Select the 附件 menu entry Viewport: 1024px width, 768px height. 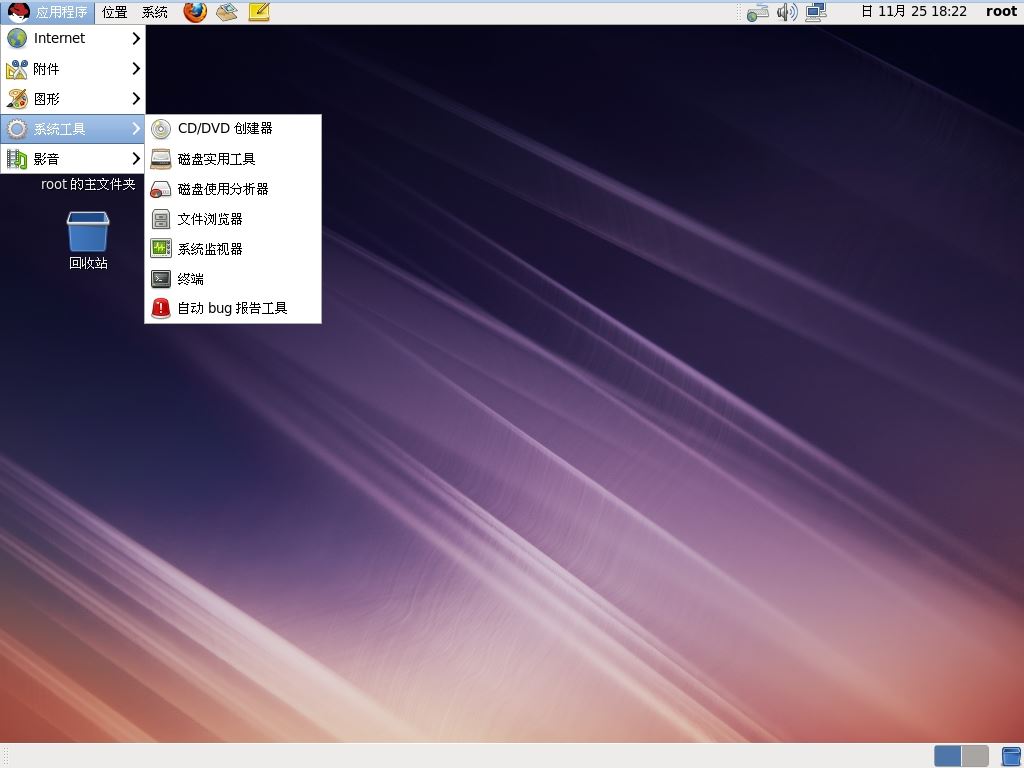click(x=72, y=69)
